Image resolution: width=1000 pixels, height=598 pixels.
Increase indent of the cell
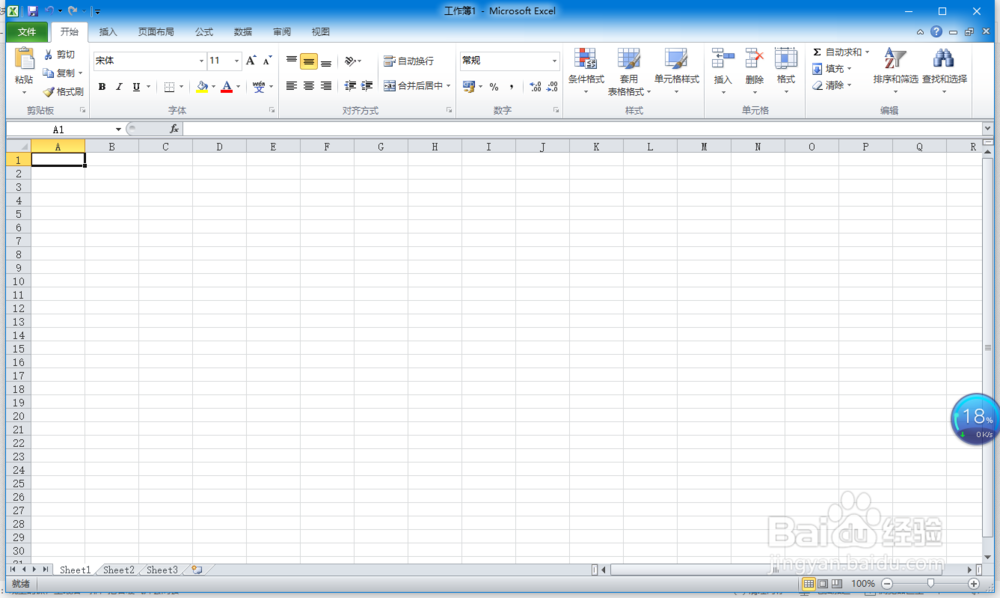click(367, 86)
